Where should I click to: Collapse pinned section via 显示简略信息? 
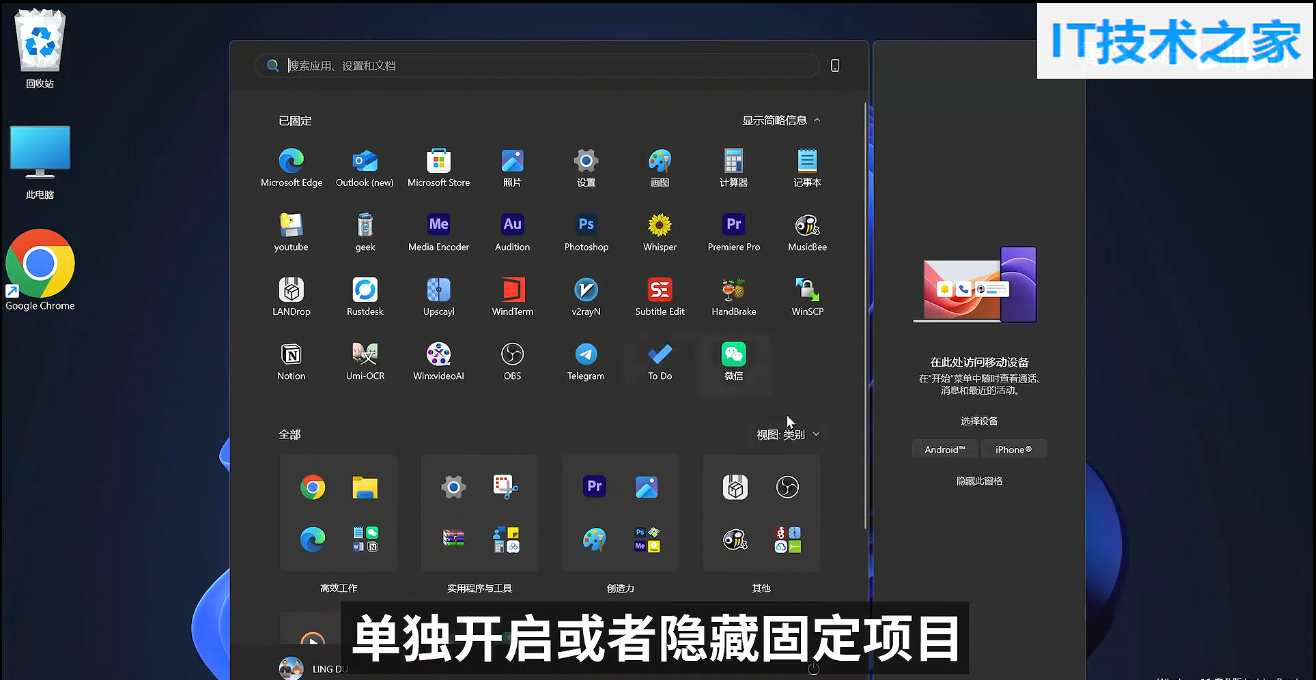tap(781, 120)
